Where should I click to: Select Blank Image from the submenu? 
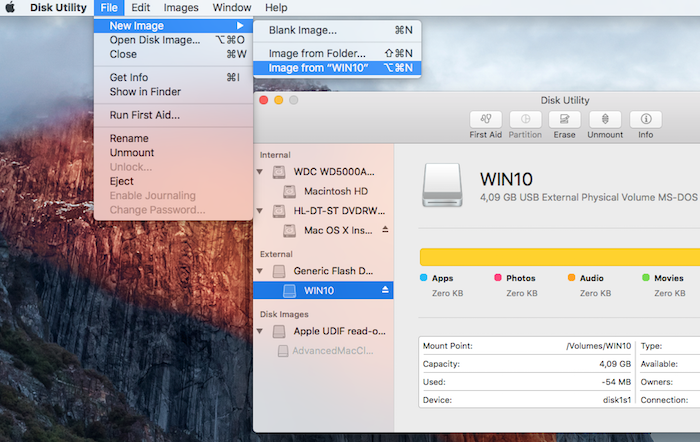303,30
